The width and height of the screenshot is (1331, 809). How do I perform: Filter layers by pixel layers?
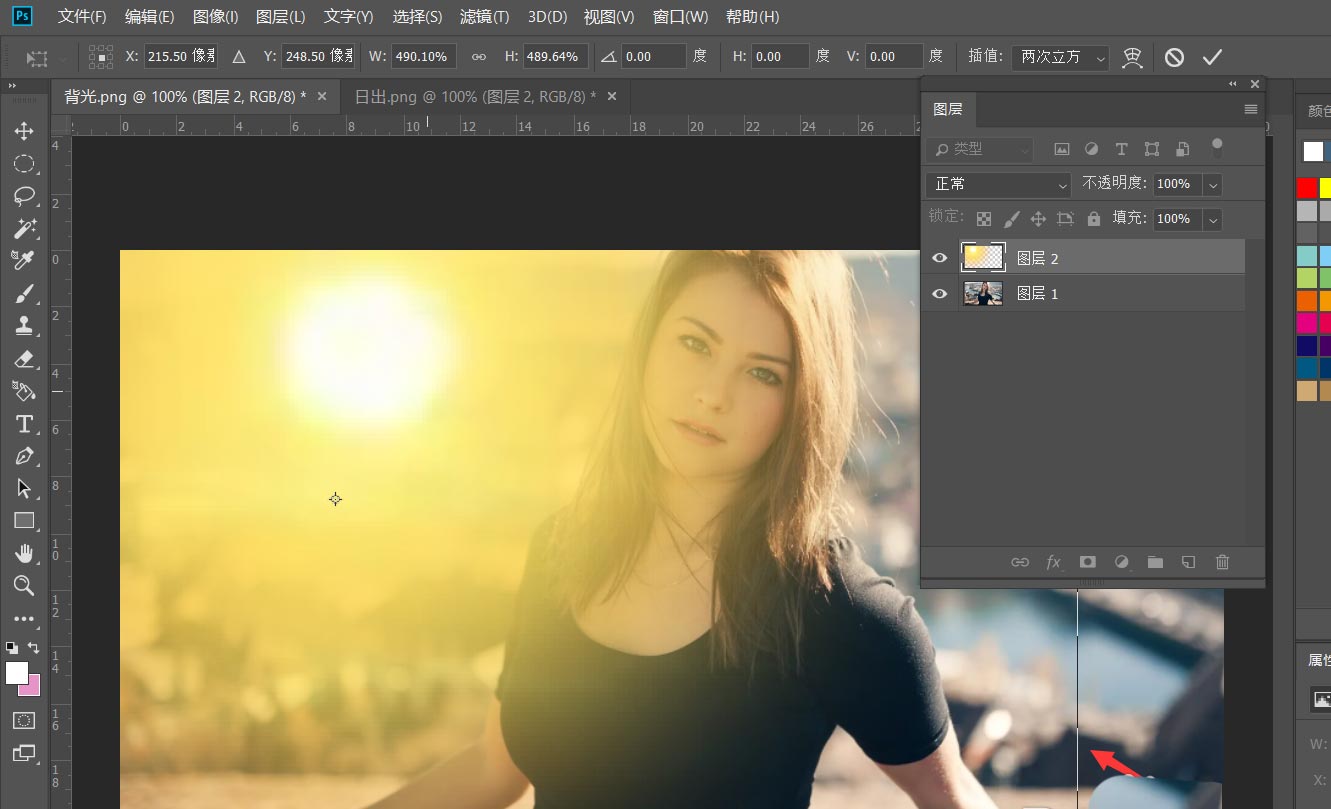tap(1062, 149)
